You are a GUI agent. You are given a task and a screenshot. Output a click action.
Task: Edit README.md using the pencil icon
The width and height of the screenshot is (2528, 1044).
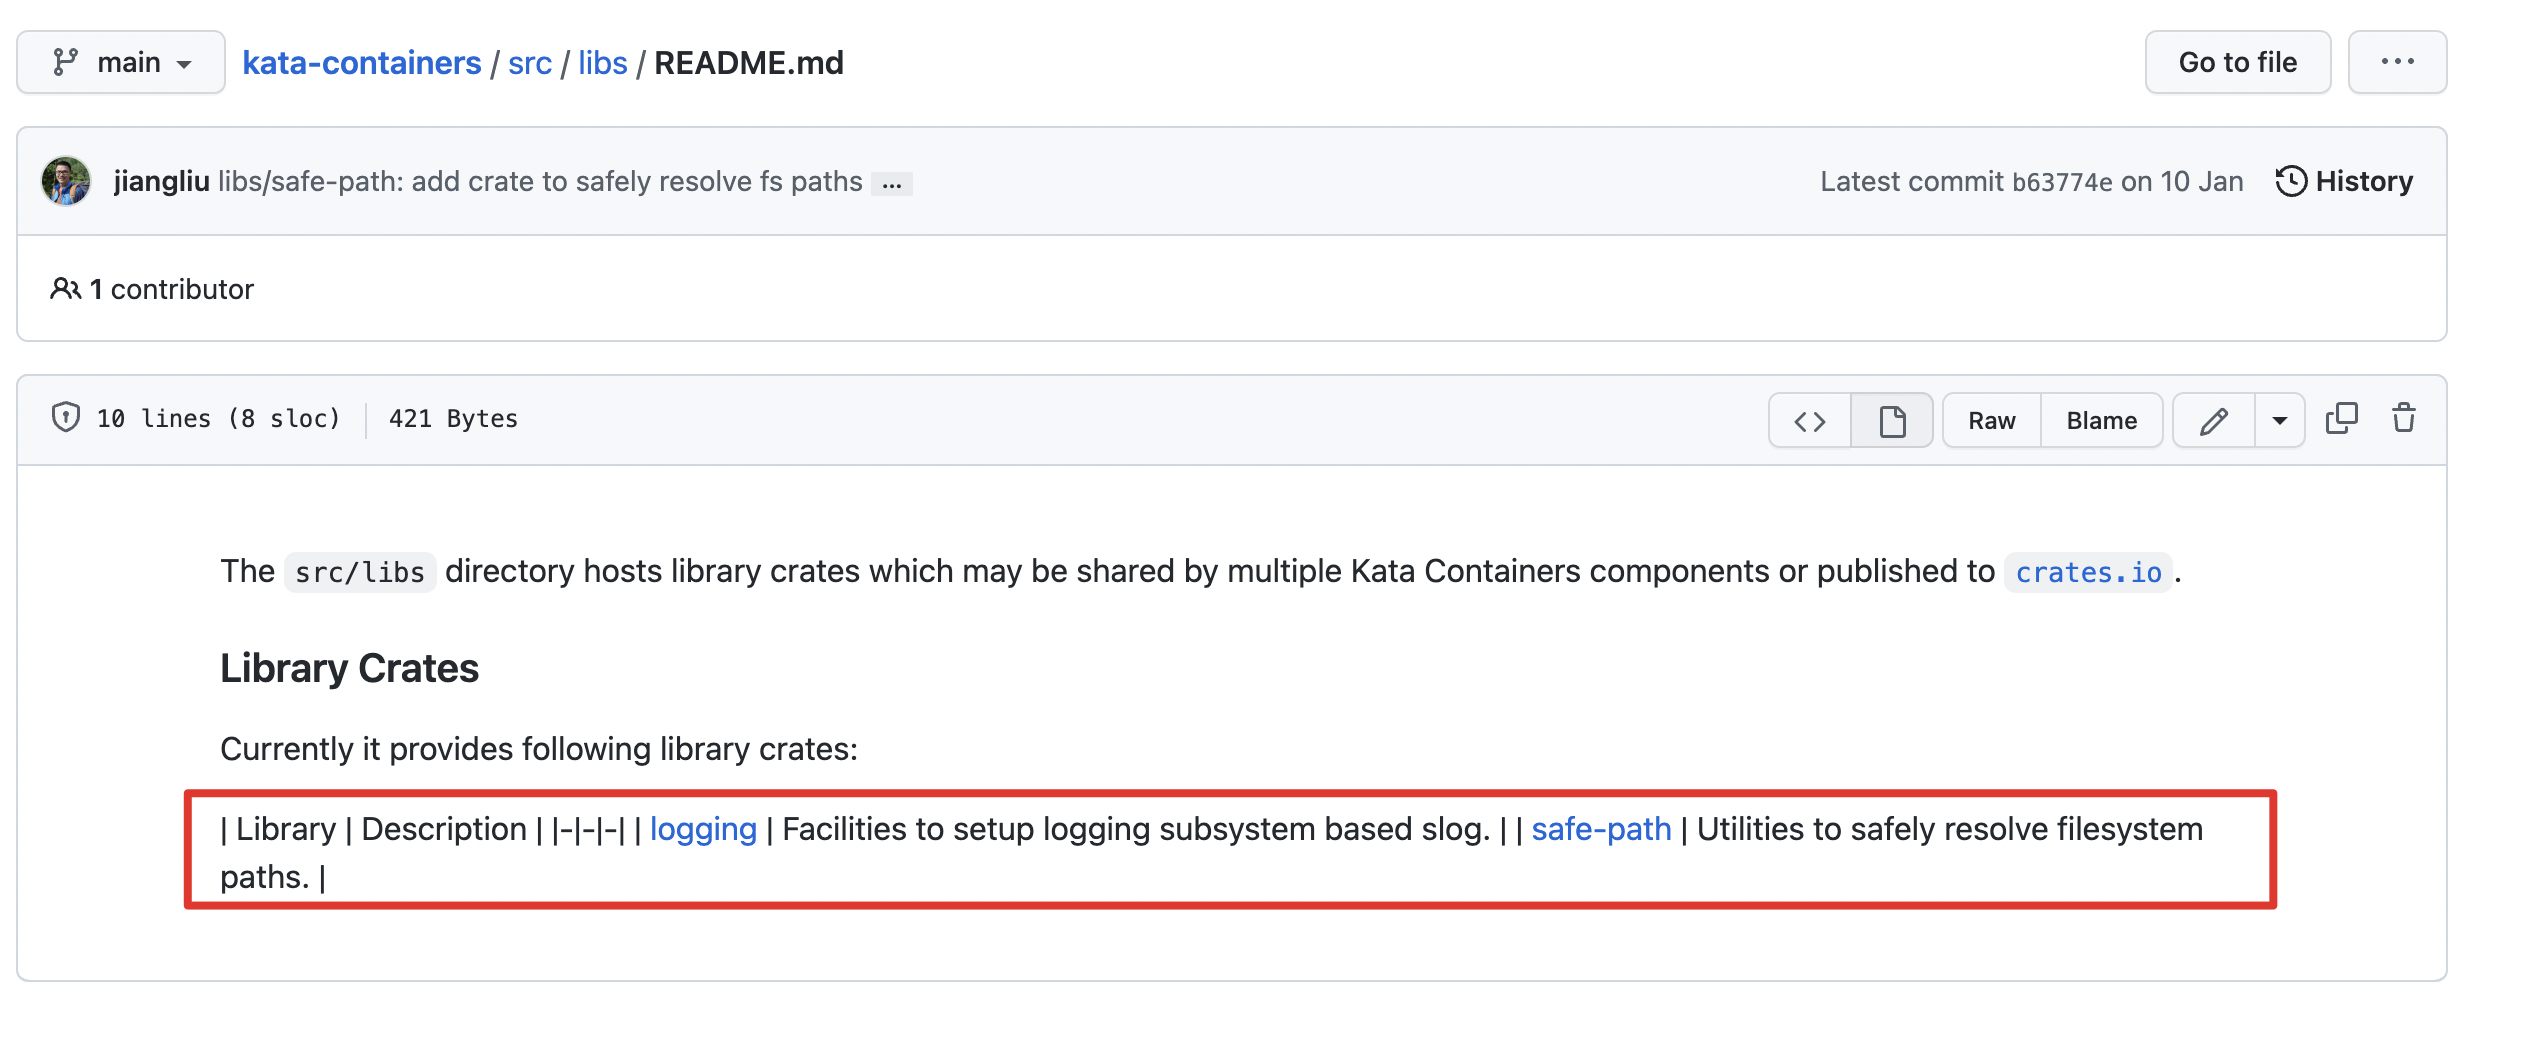point(2213,419)
